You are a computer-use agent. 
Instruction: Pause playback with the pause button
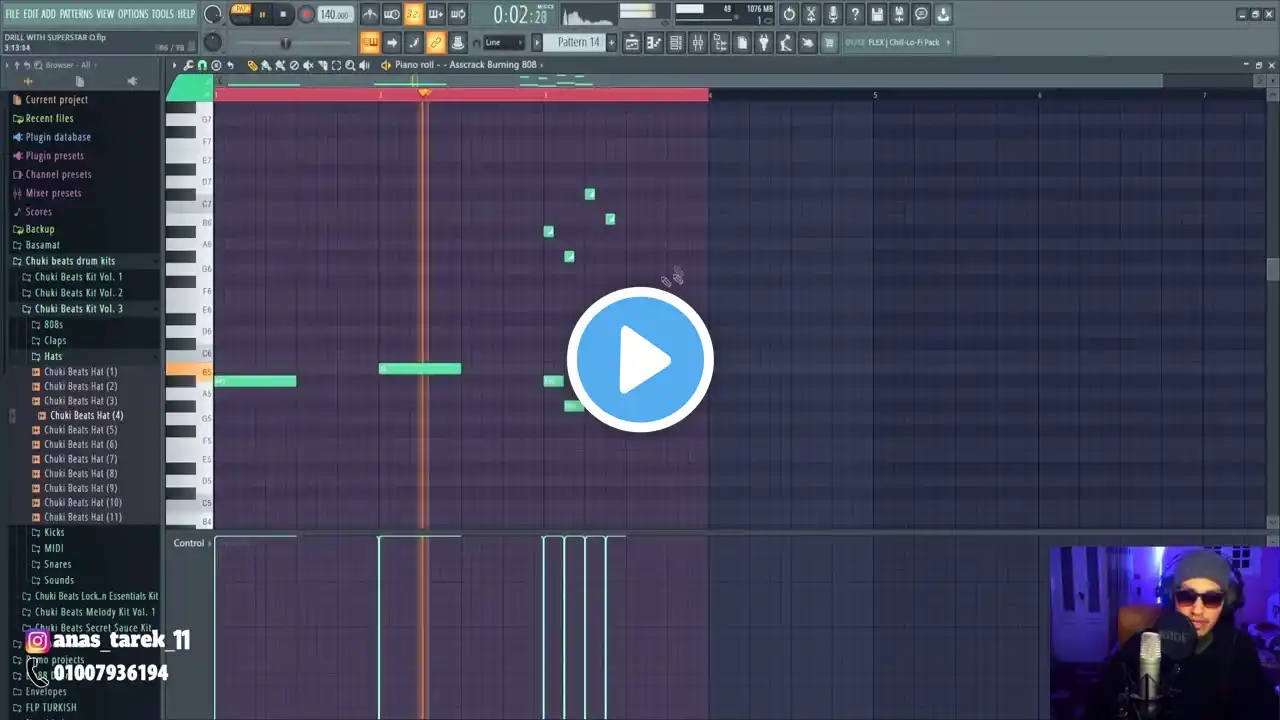(x=262, y=14)
